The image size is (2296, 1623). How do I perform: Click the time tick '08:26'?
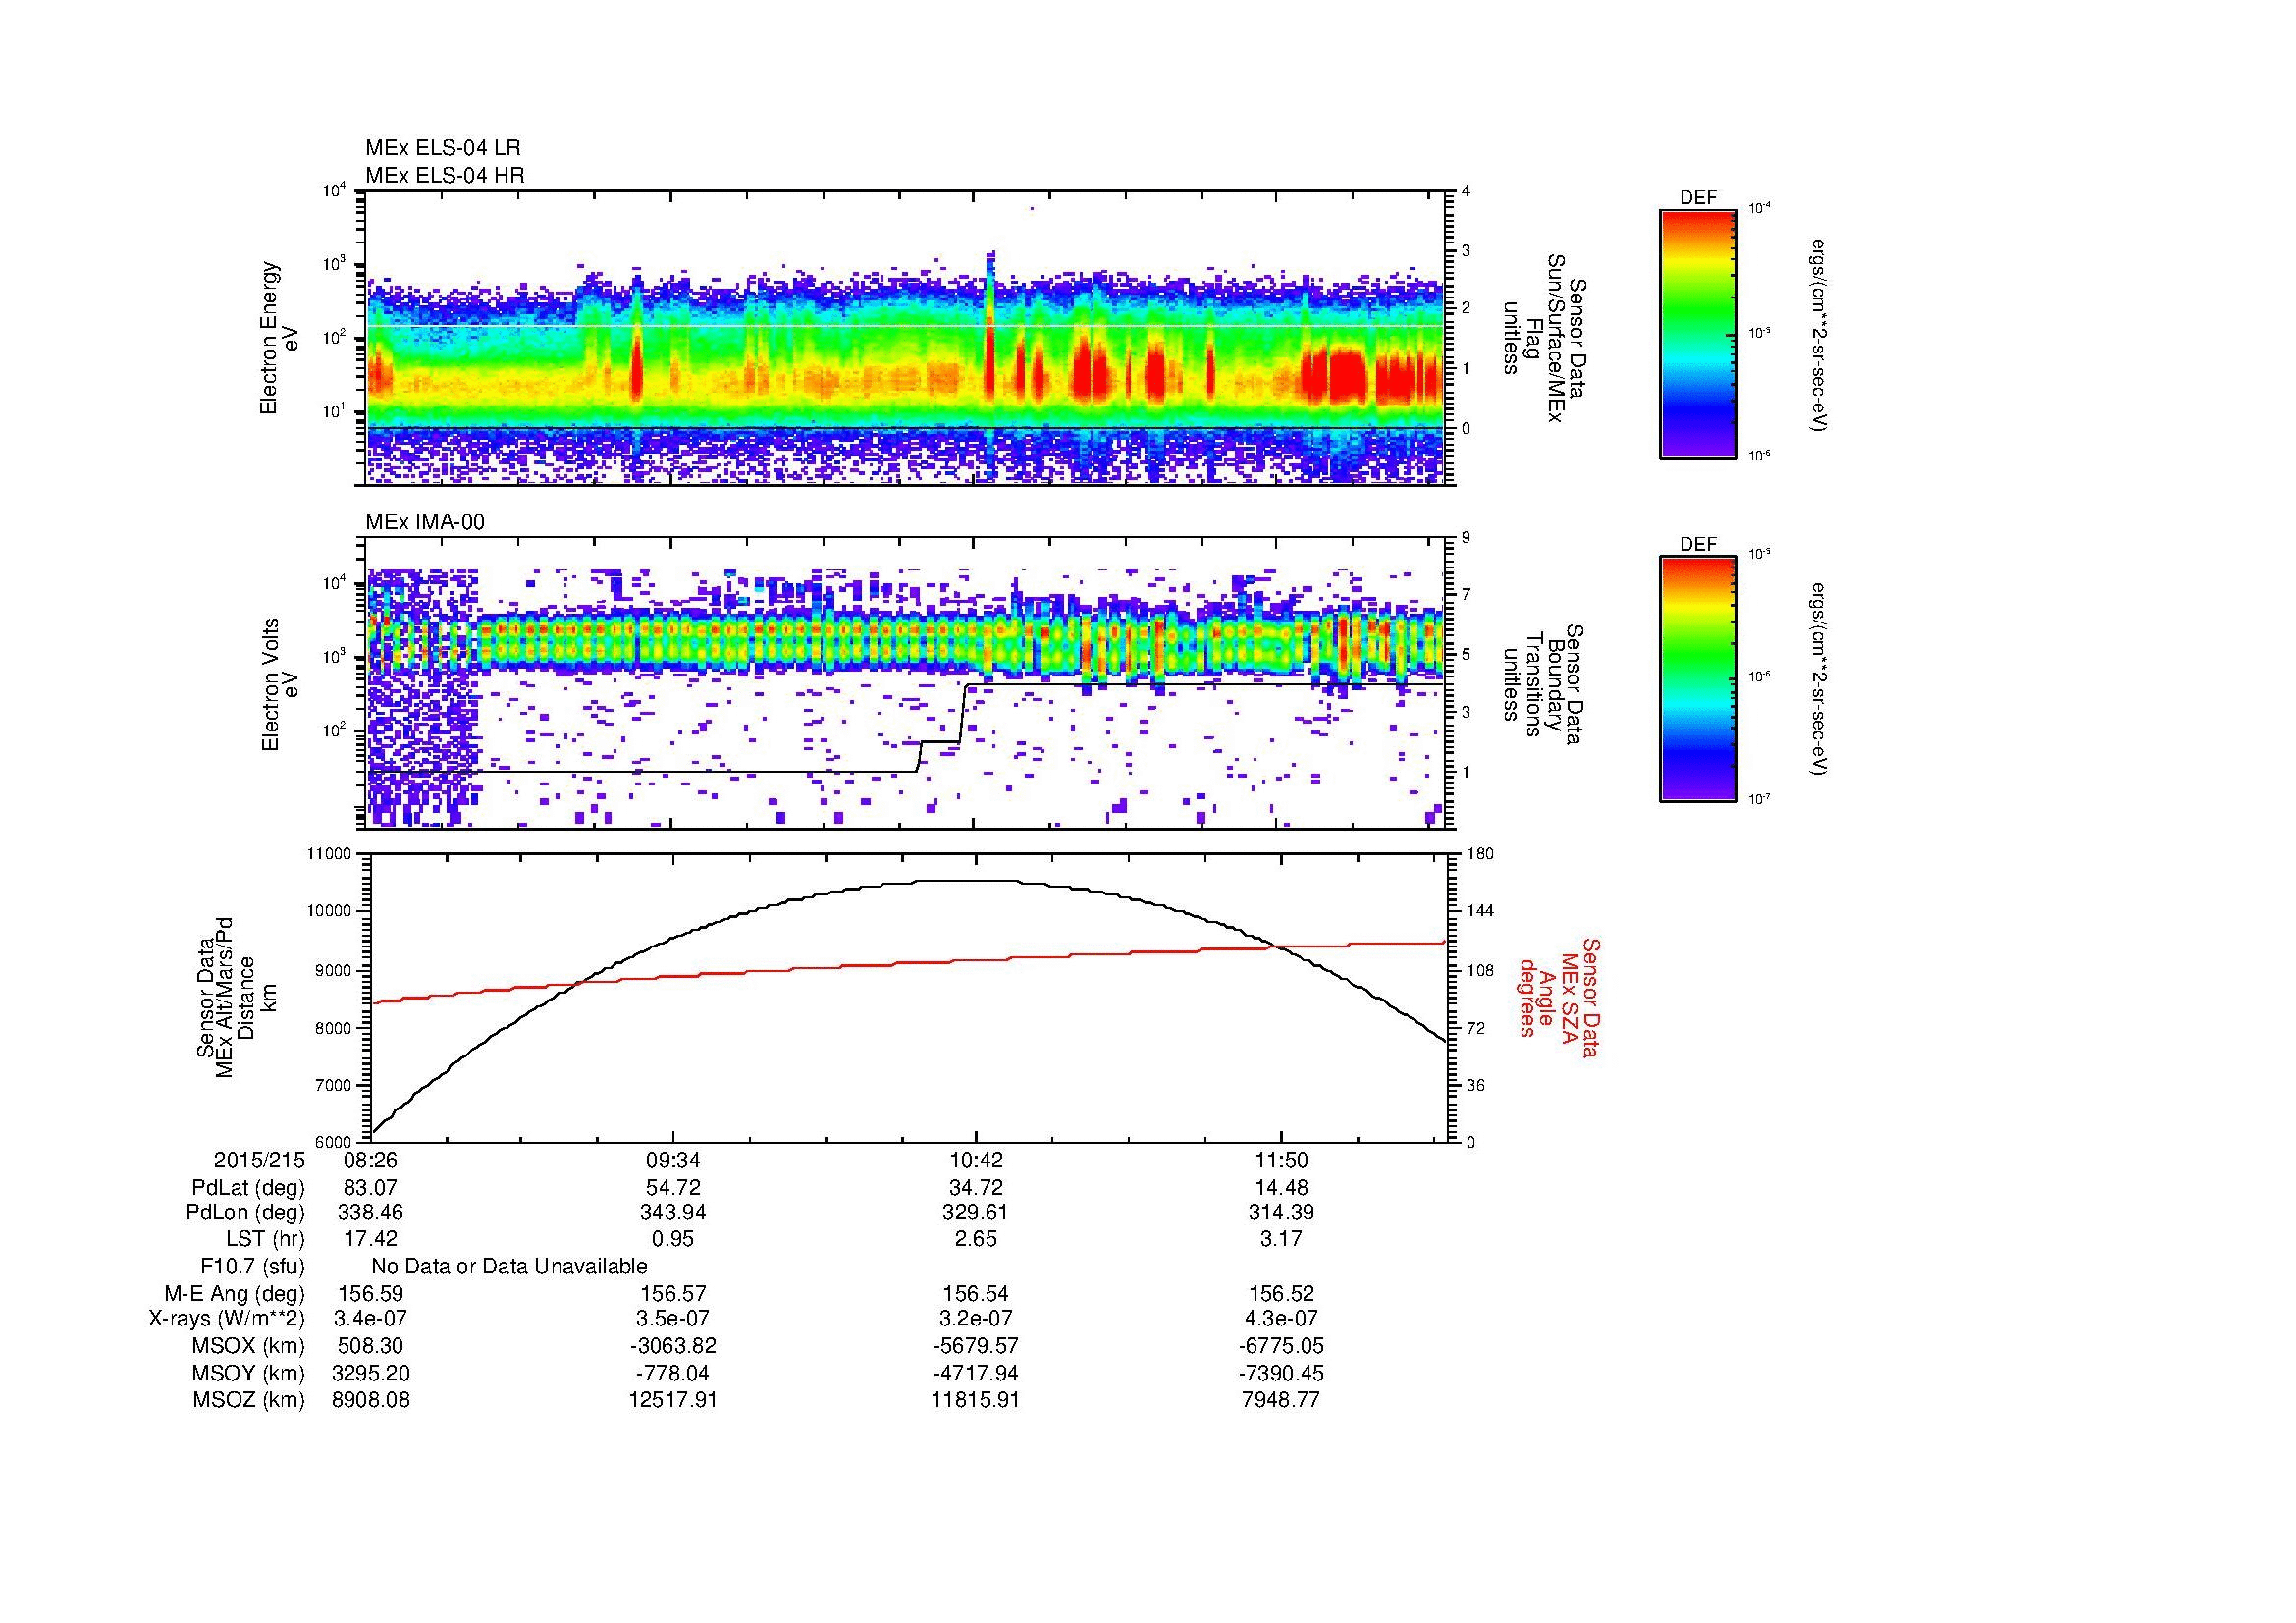[371, 1160]
